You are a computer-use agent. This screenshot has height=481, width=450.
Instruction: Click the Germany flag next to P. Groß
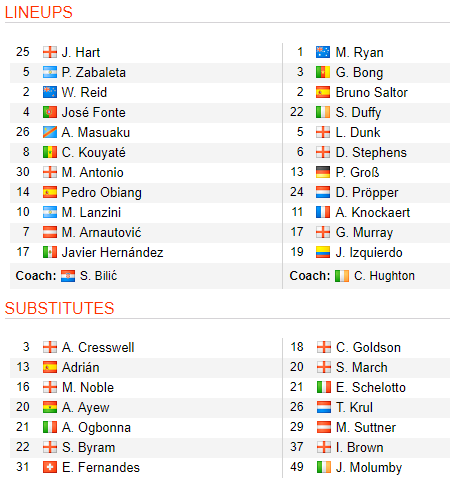click(323, 172)
